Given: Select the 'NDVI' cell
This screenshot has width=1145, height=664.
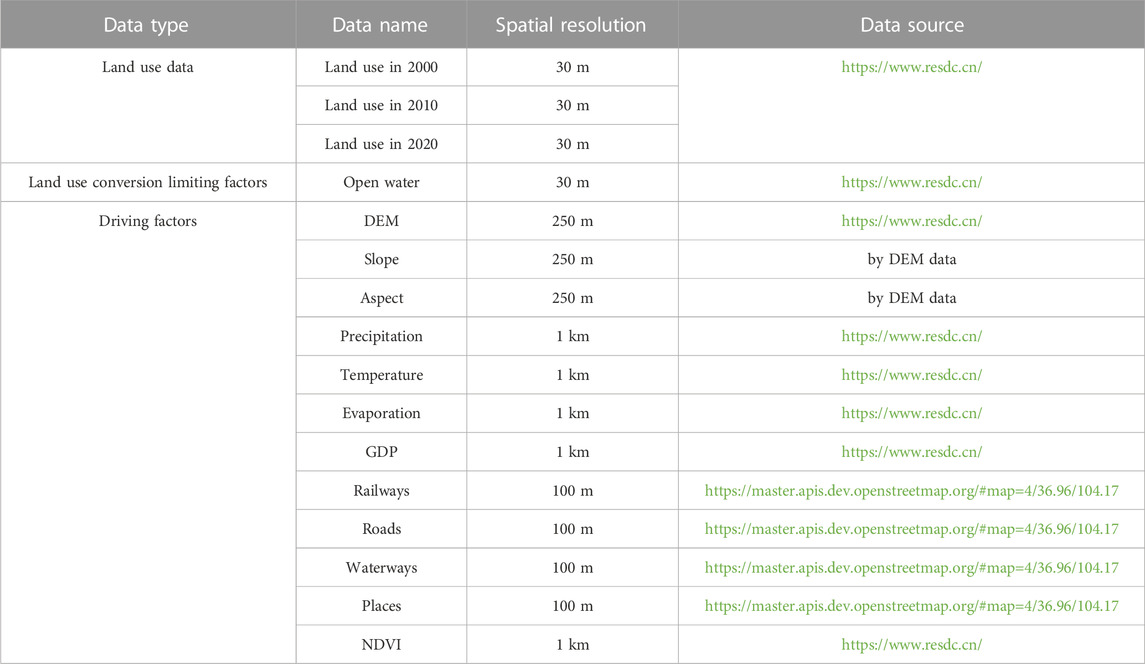Looking at the screenshot, I should (381, 645).
